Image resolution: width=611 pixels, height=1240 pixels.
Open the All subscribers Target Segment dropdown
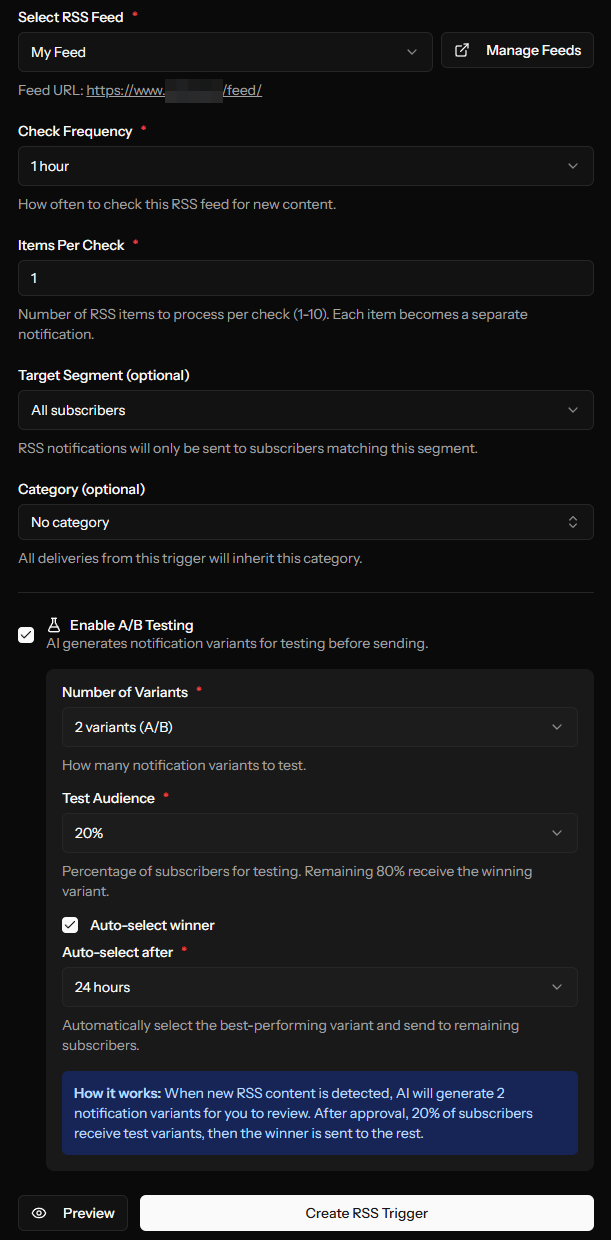[x=305, y=410]
